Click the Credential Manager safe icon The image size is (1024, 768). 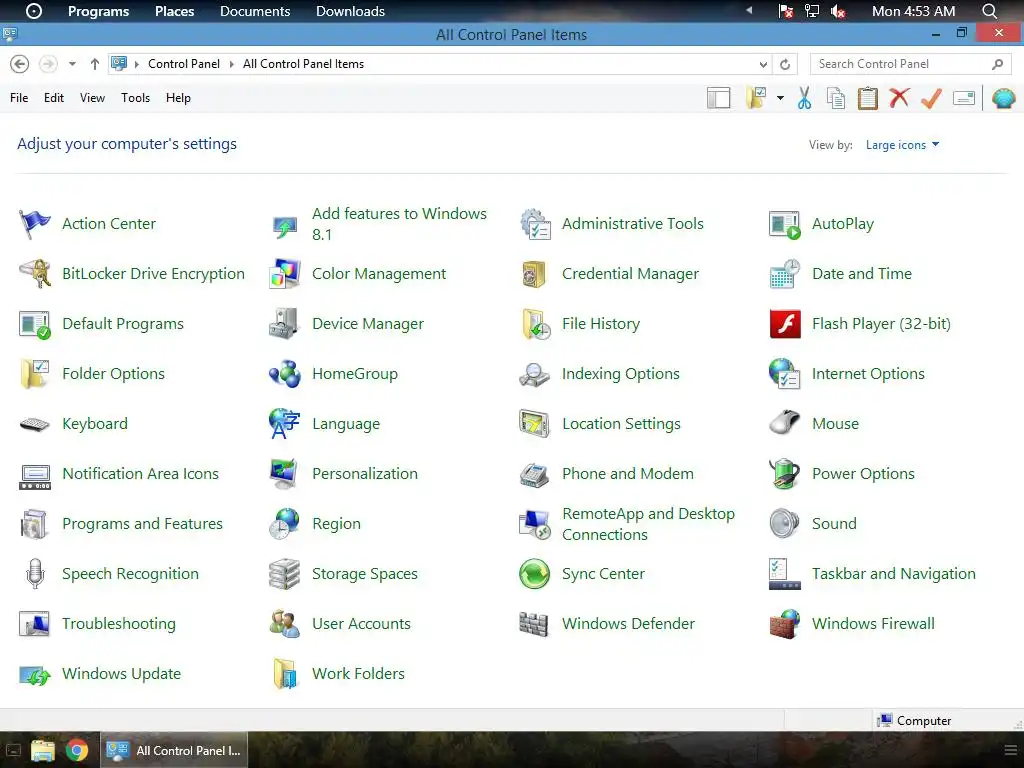(x=535, y=274)
